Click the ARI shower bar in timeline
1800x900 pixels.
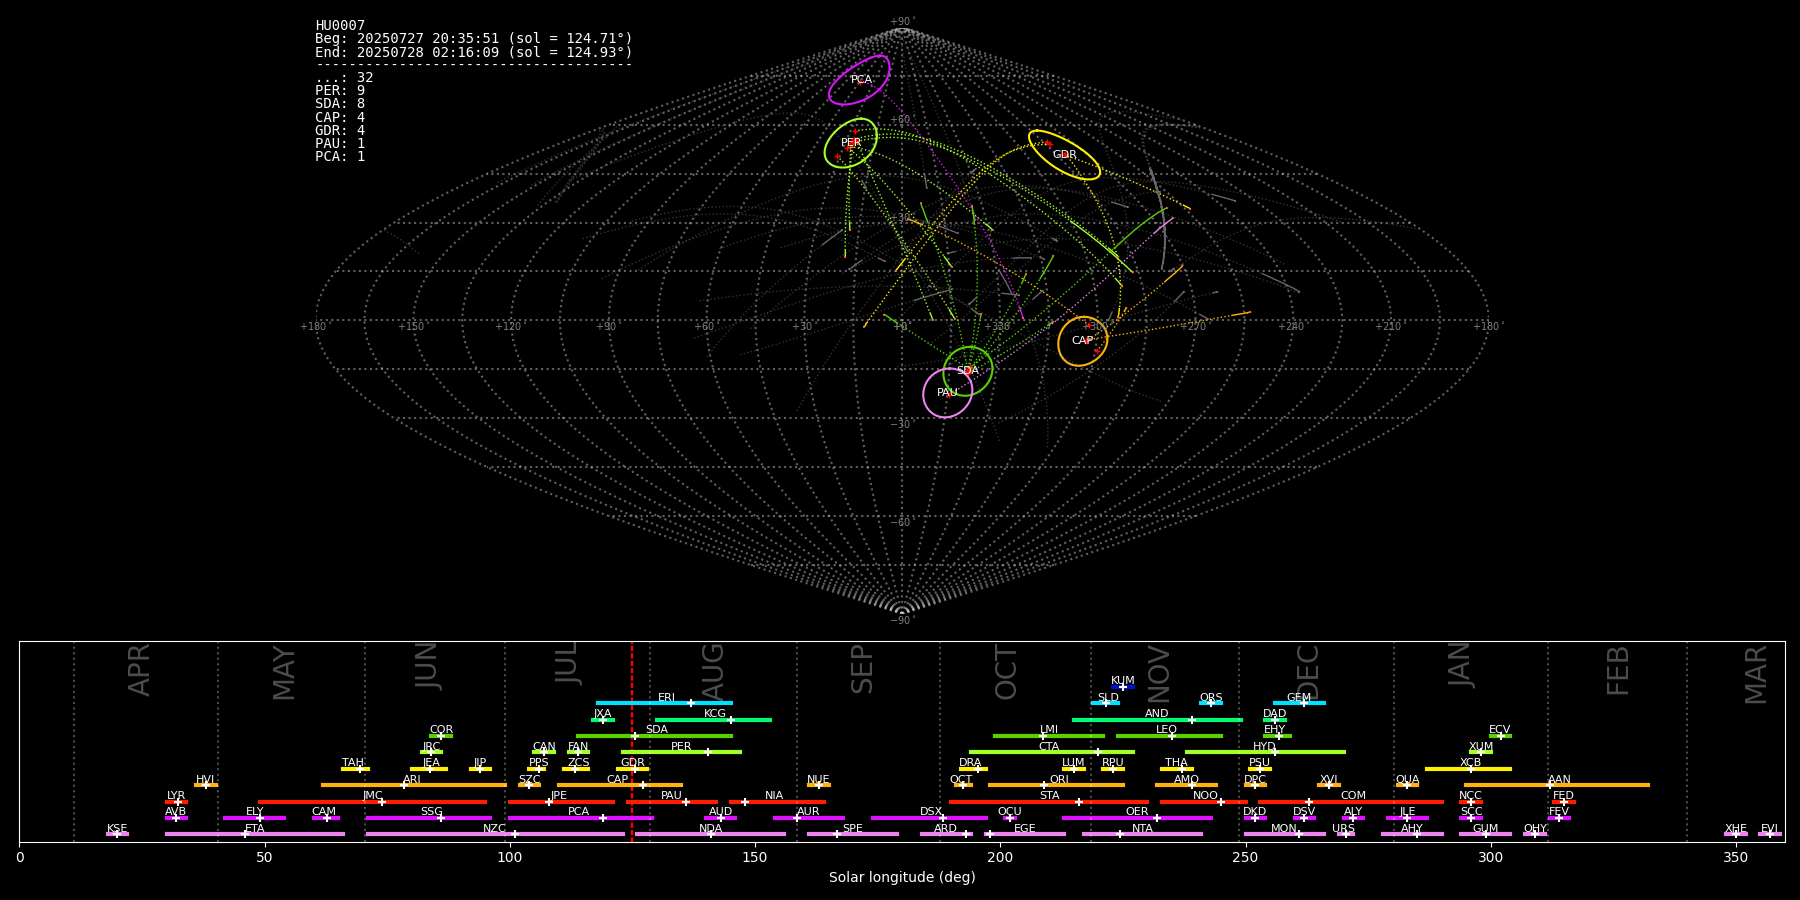414,785
